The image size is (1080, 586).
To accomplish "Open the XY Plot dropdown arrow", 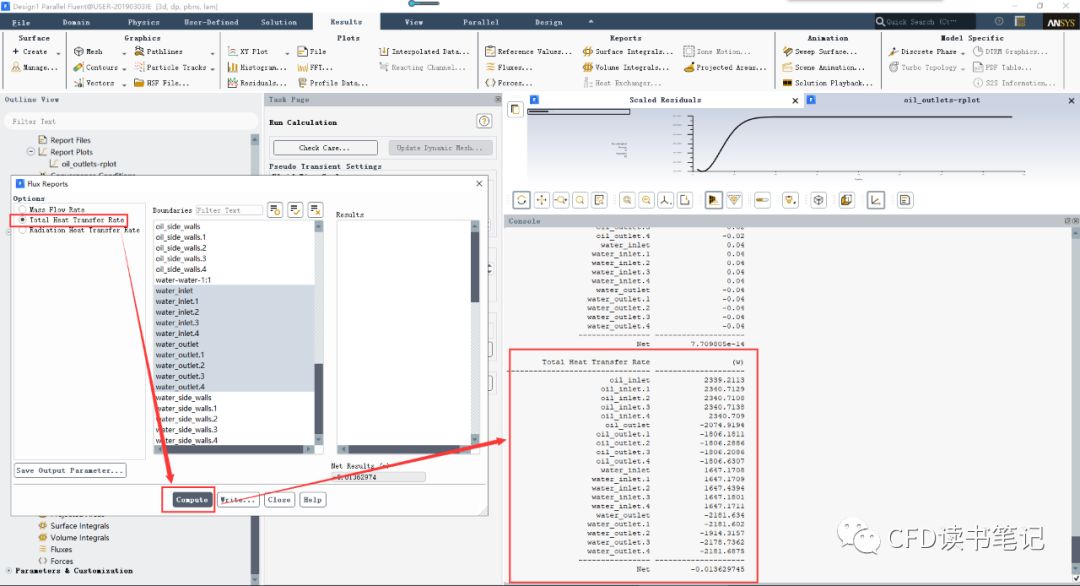I will pos(287,52).
